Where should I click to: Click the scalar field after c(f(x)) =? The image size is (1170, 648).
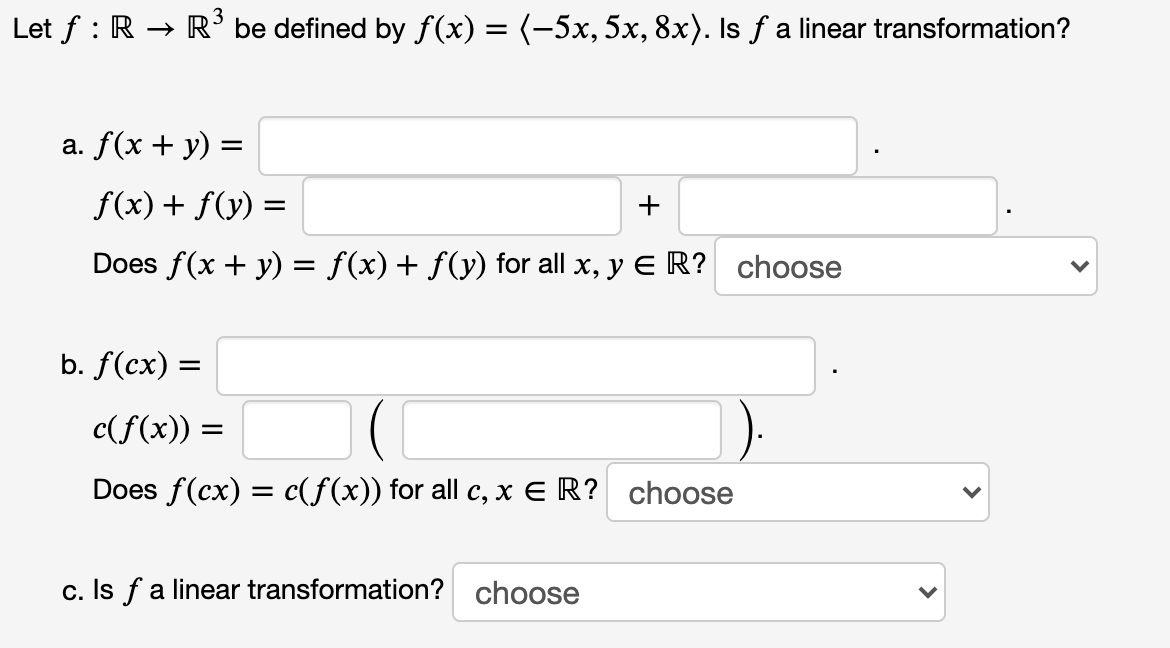tap(296, 428)
